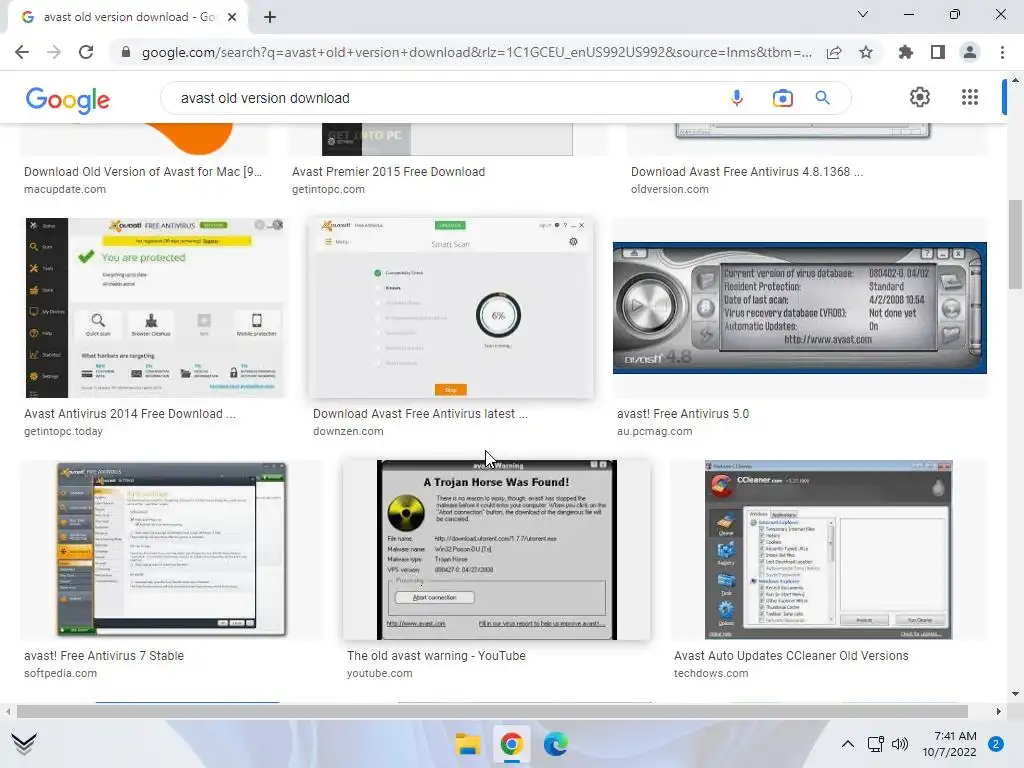The image size is (1024, 768).
Task: Select the avast old version download tab
Action: 128,17
